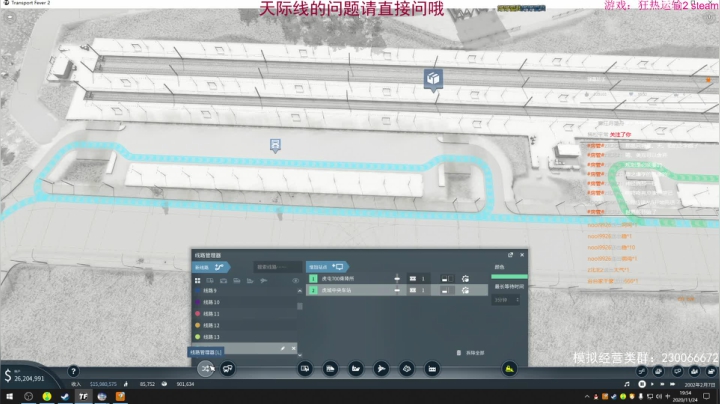Open the industry layer button bottom-right

coord(694,371)
